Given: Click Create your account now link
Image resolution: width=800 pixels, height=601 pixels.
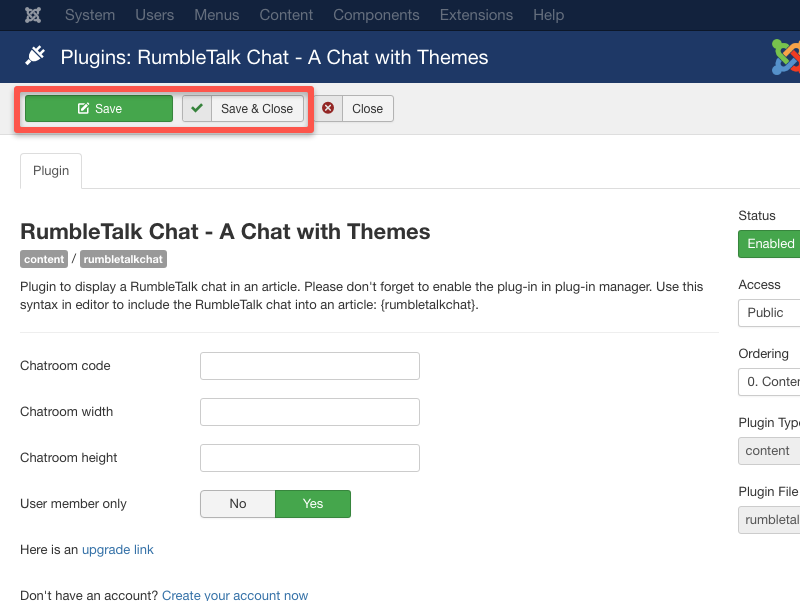Looking at the screenshot, I should [235, 595].
